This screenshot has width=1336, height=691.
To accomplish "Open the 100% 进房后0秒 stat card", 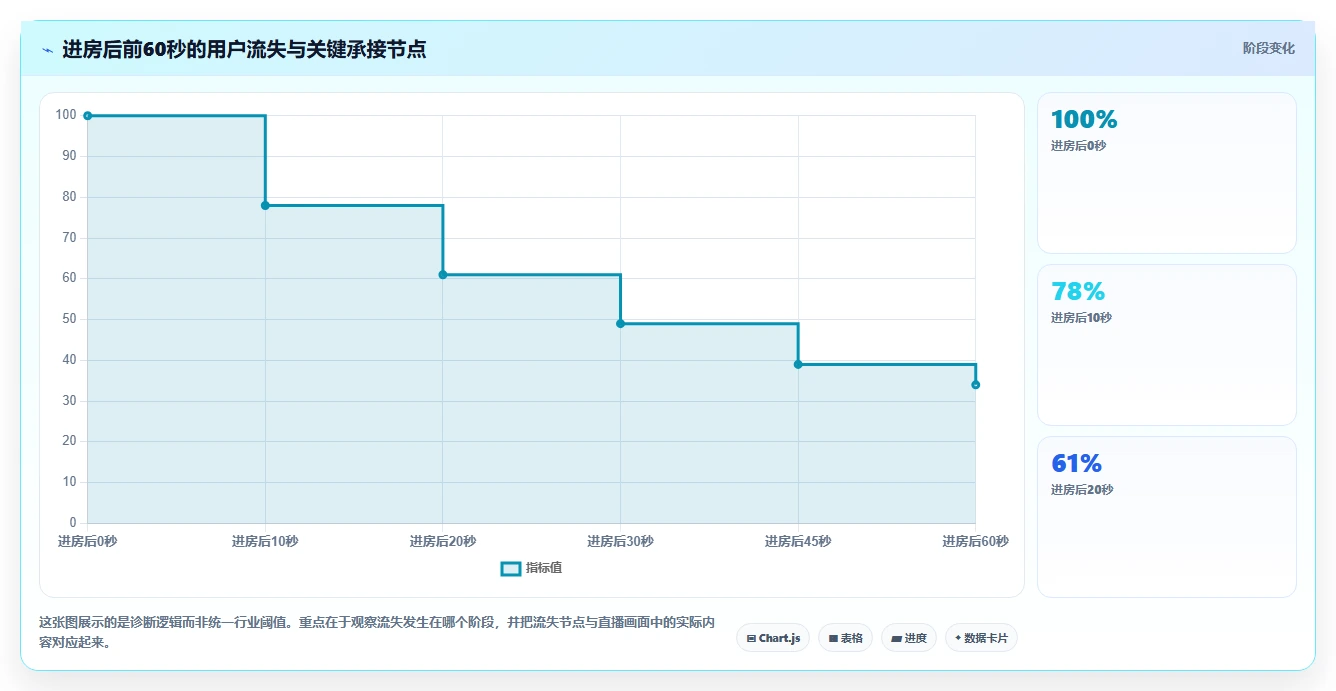I will pos(1167,173).
